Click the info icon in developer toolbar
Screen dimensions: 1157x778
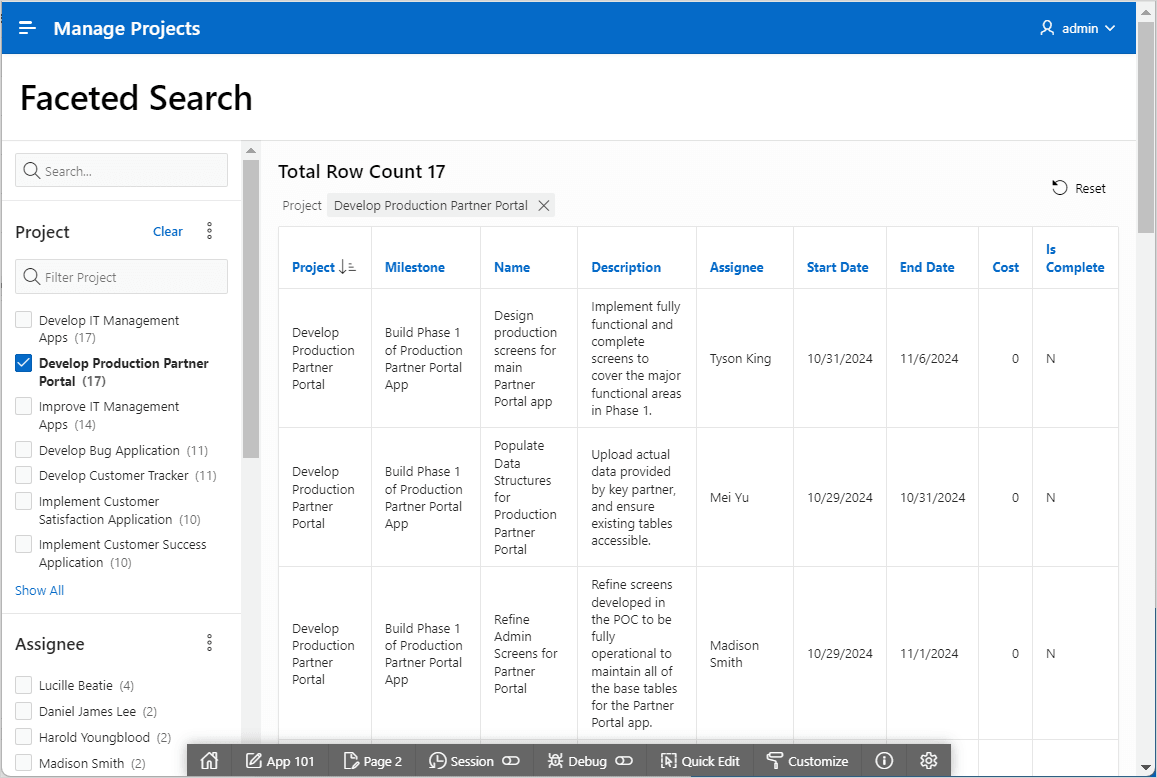click(884, 761)
